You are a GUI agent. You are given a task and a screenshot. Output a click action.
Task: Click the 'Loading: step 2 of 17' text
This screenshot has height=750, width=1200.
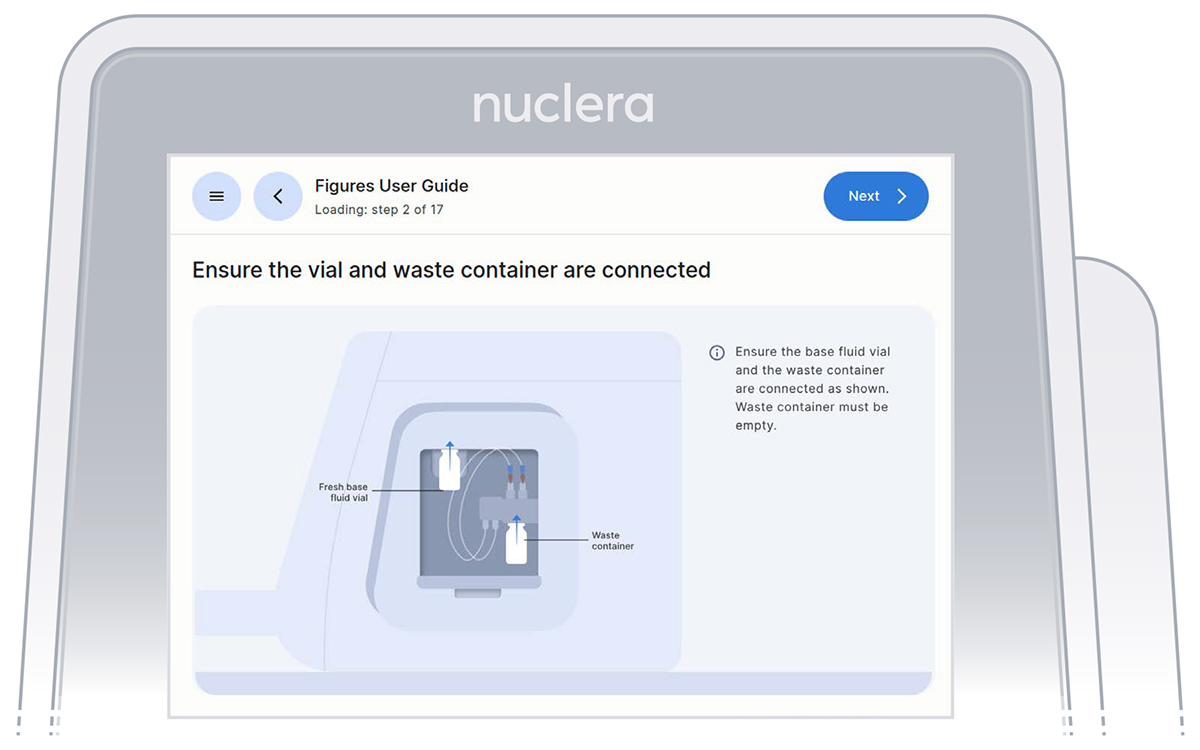(x=379, y=210)
